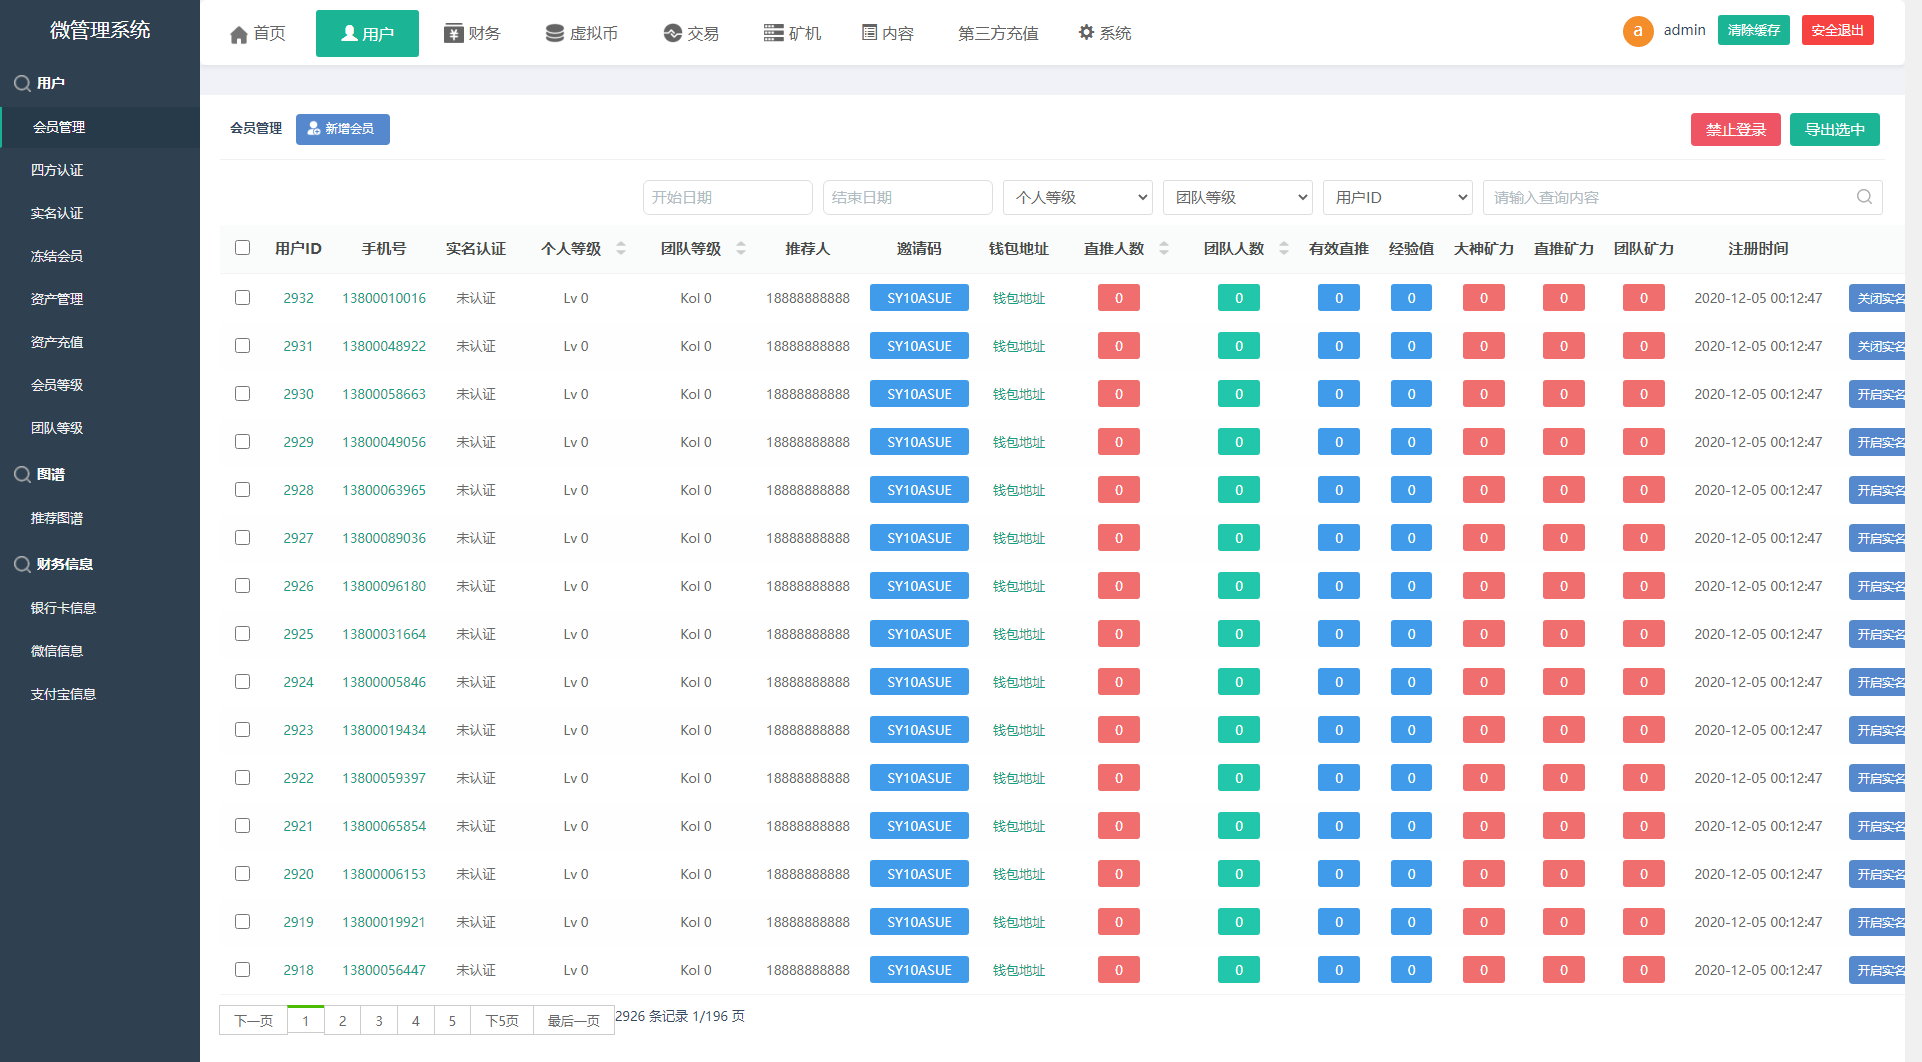Check the row for user 2928
The height and width of the screenshot is (1062, 1922).
tap(242, 489)
